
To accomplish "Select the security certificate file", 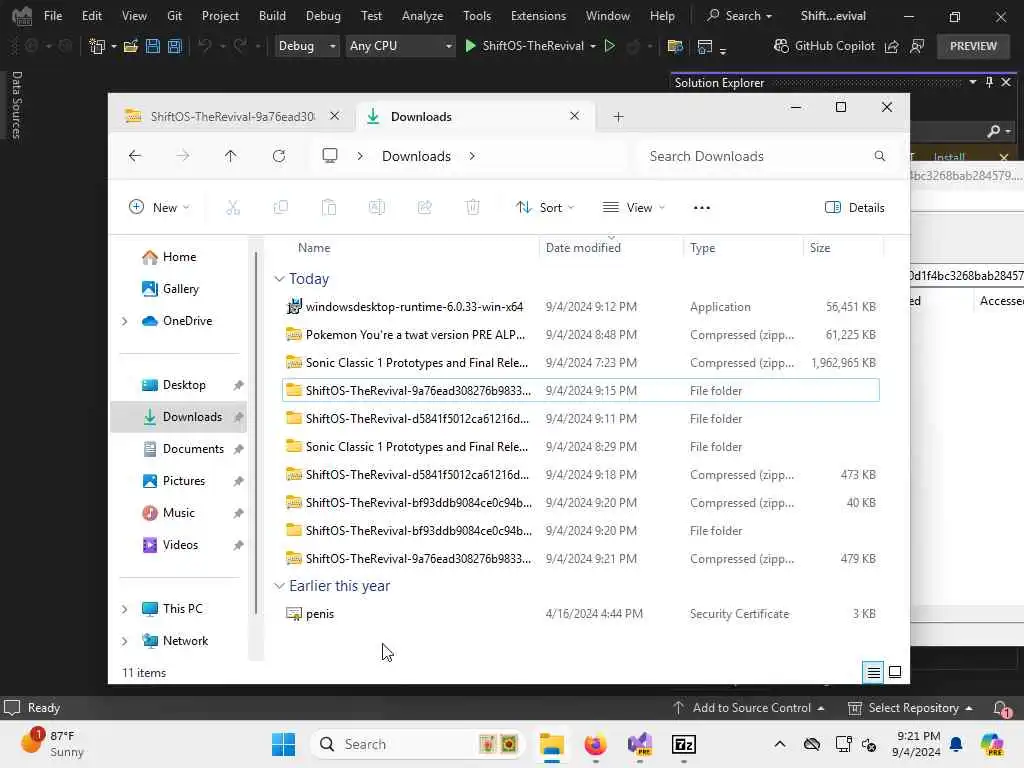I will click(x=581, y=614).
